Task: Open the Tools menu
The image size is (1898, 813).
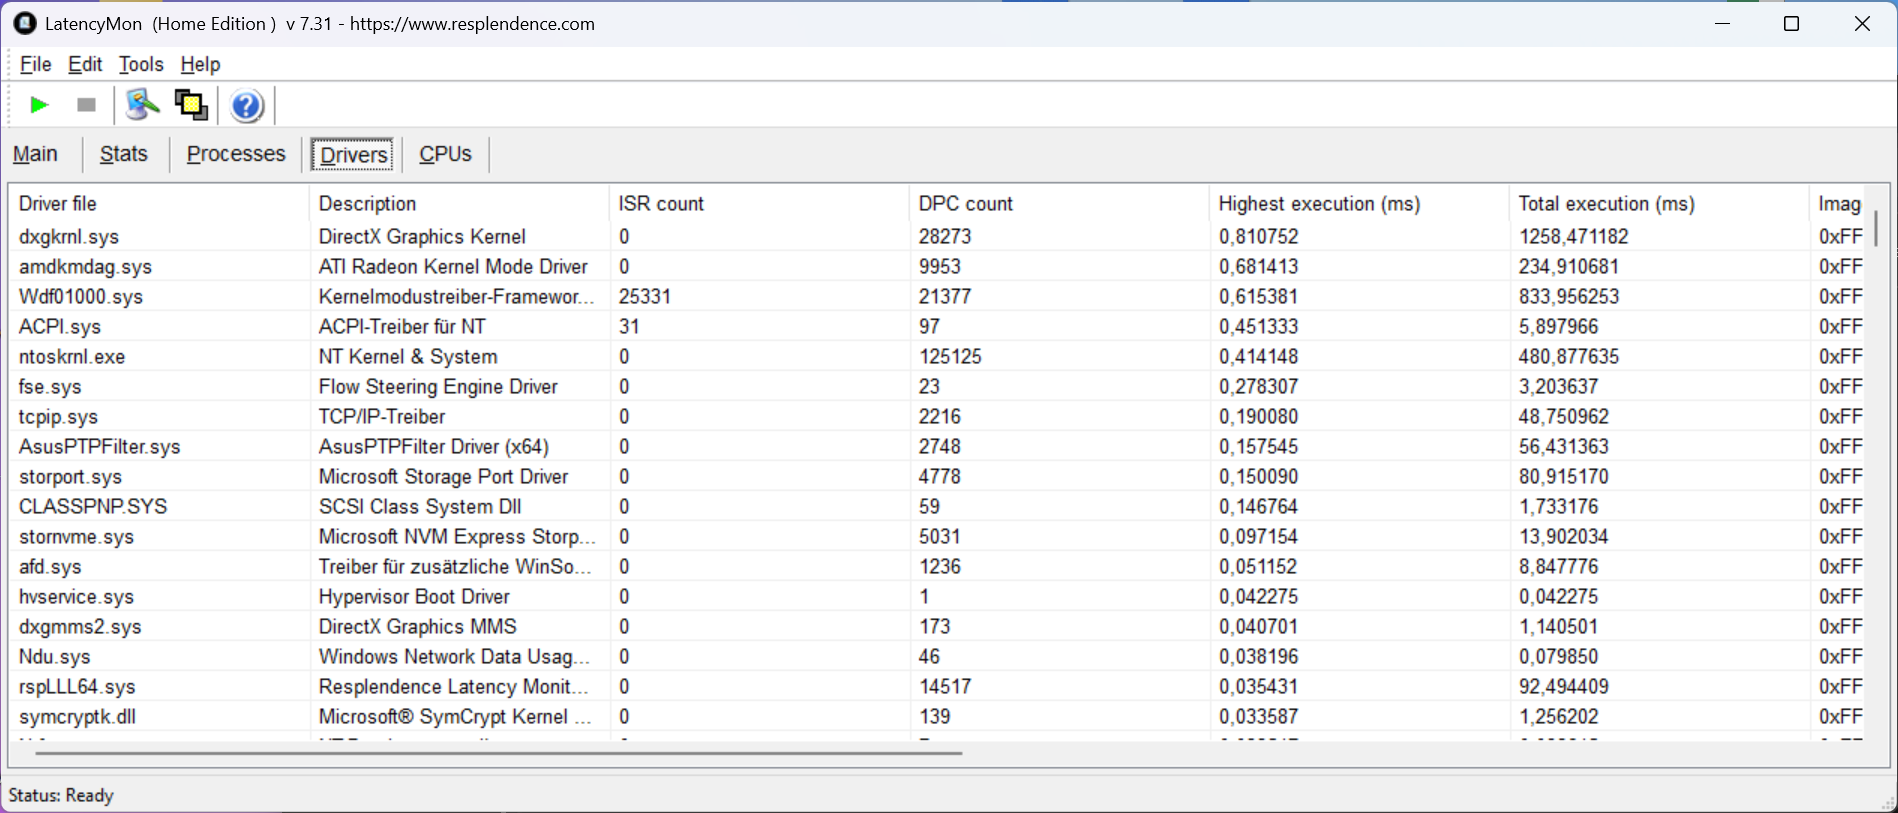Action: pos(141,64)
